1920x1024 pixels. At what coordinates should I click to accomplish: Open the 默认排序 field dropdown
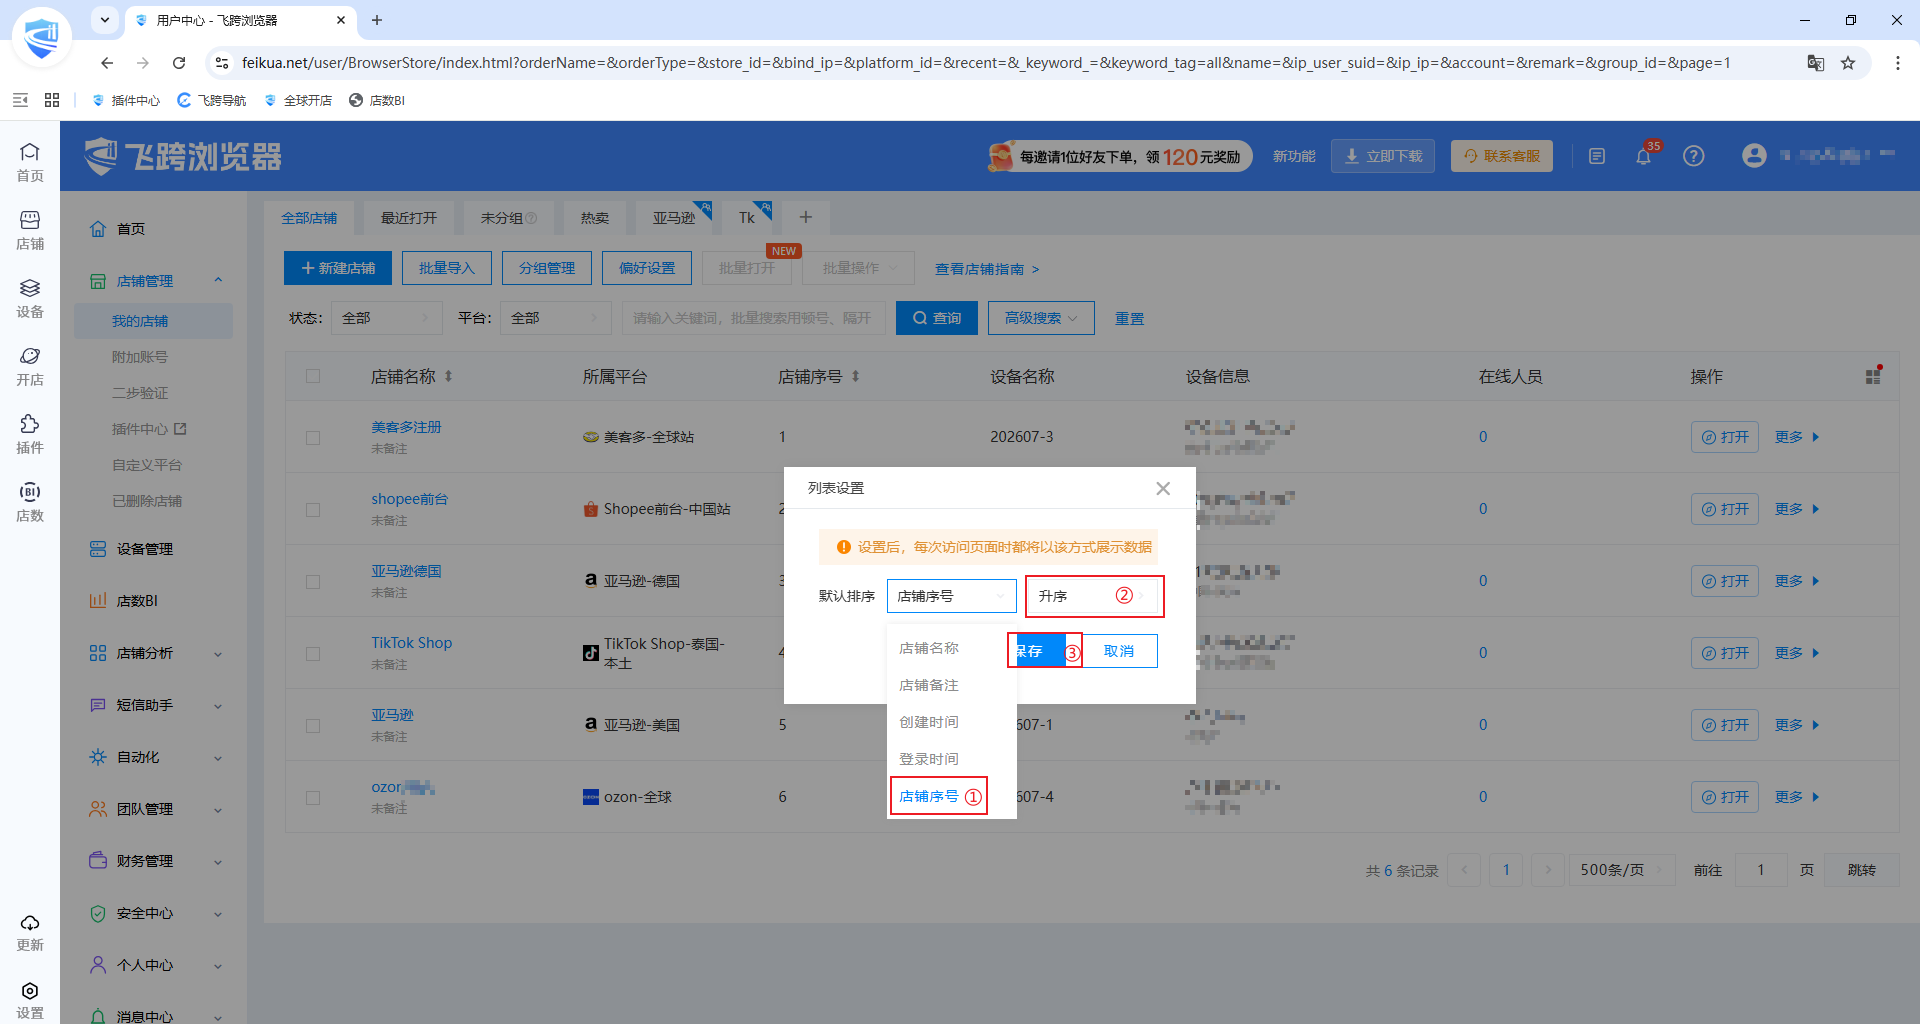[951, 596]
